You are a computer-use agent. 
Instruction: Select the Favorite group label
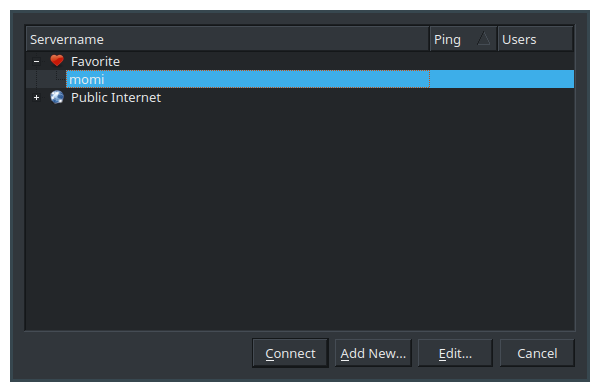point(95,61)
